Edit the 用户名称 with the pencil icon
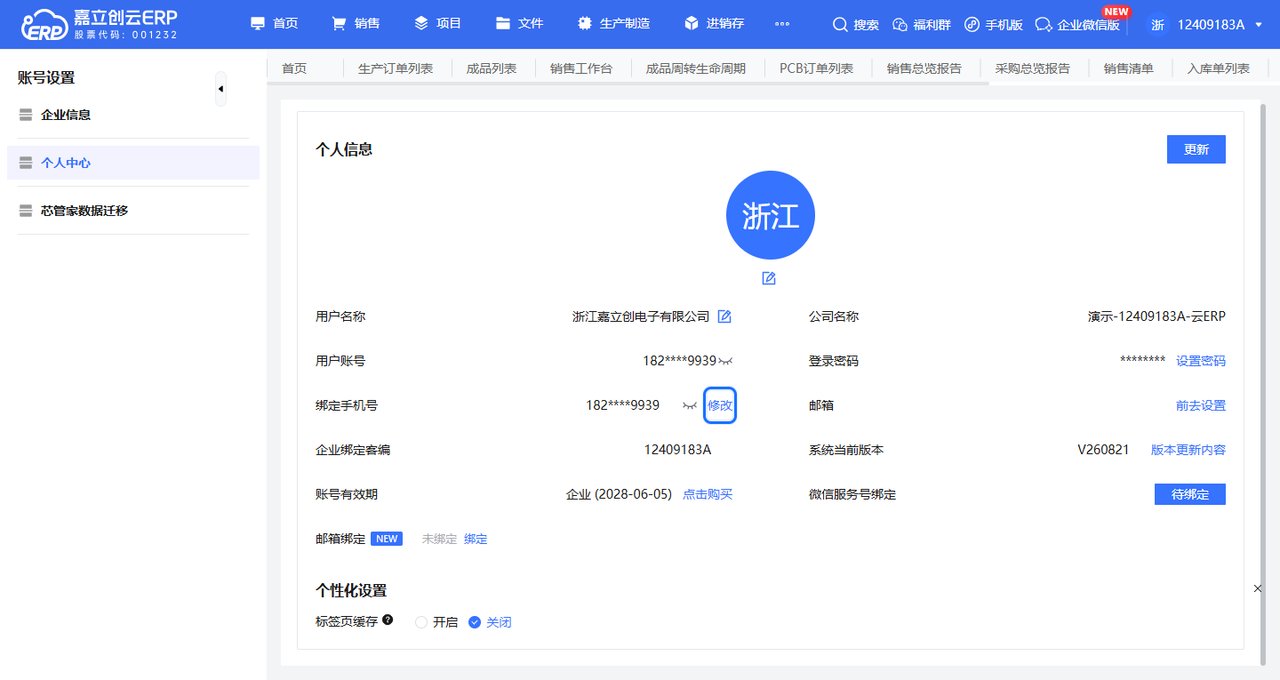This screenshot has height=680, width=1280. (725, 317)
